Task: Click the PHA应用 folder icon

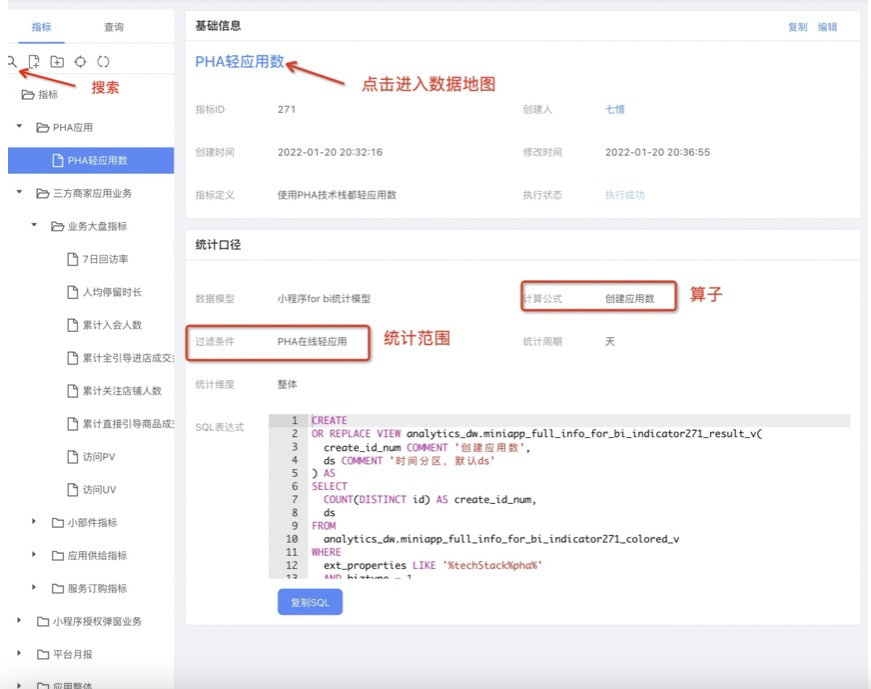Action: pos(42,128)
